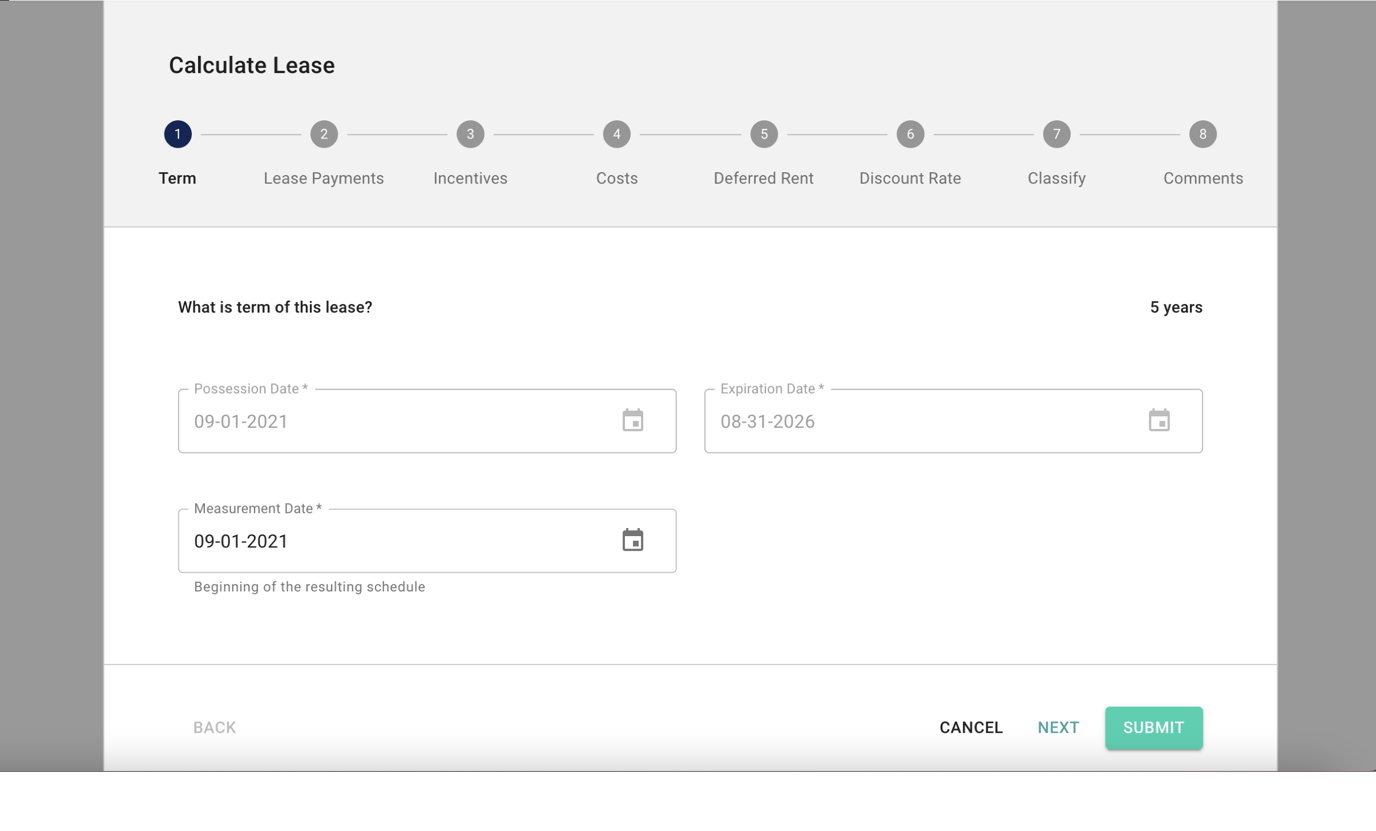Click the highlighted step 1 circle
The image size is (1376, 831).
(x=177, y=133)
